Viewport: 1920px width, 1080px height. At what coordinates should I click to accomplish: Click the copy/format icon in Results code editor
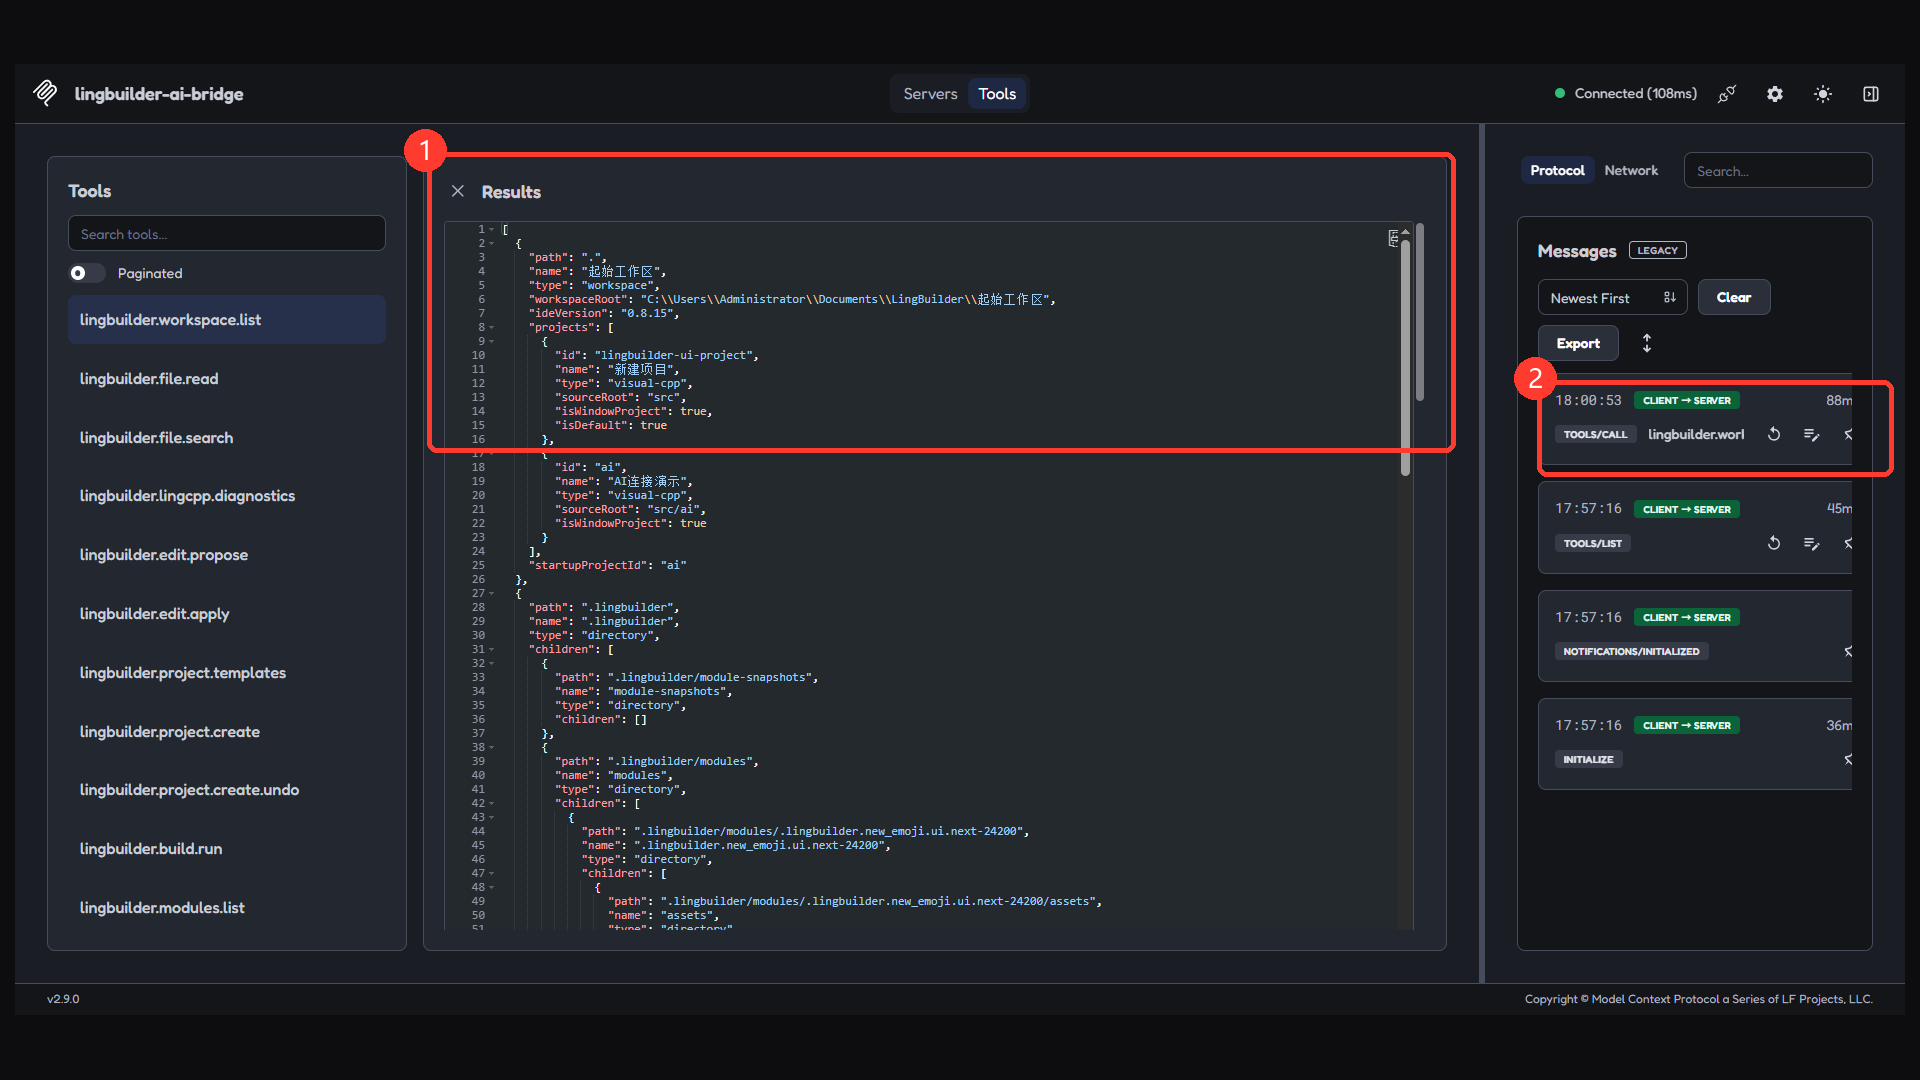point(1394,238)
